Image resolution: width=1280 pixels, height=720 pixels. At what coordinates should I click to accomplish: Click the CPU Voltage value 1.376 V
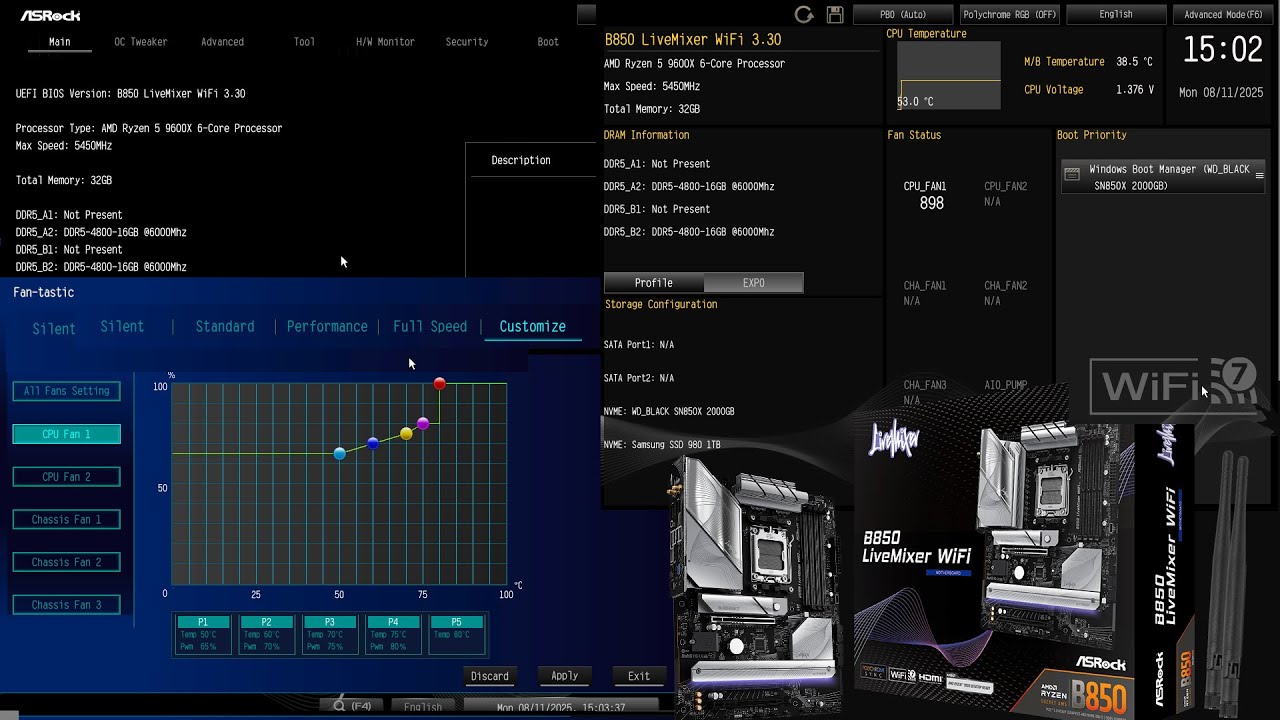[1135, 90]
